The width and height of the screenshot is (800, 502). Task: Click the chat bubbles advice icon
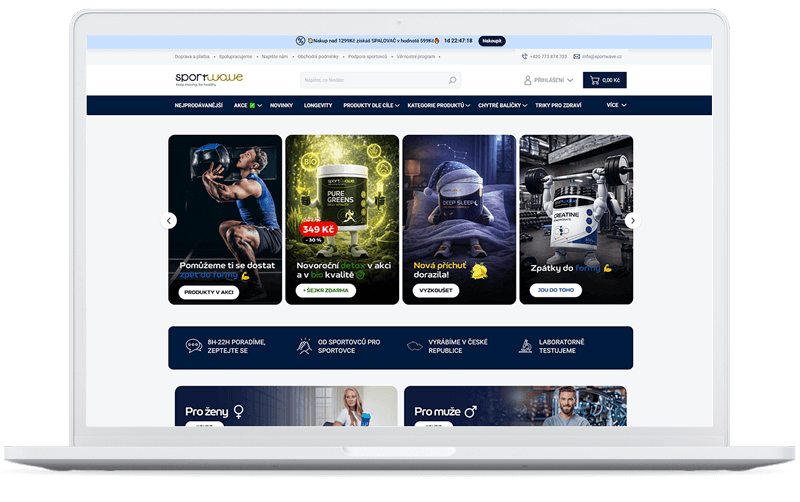(194, 346)
